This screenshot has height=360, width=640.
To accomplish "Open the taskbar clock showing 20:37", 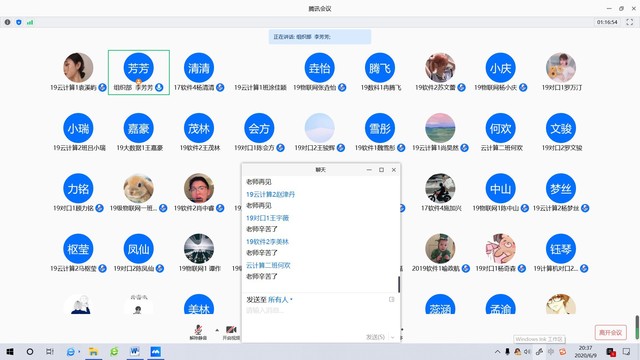I will click(585, 351).
